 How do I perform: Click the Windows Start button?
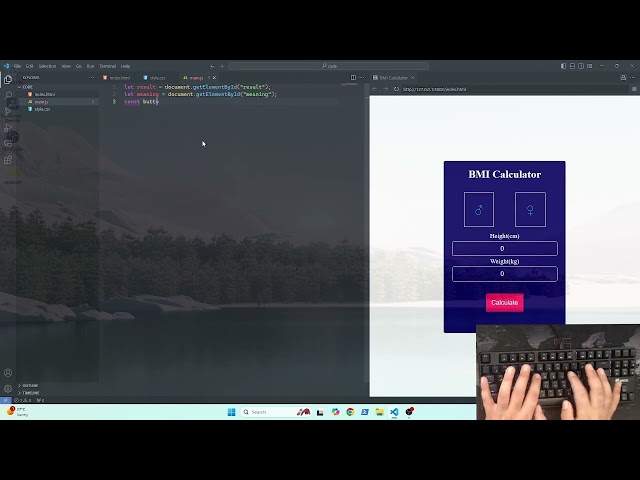231,412
